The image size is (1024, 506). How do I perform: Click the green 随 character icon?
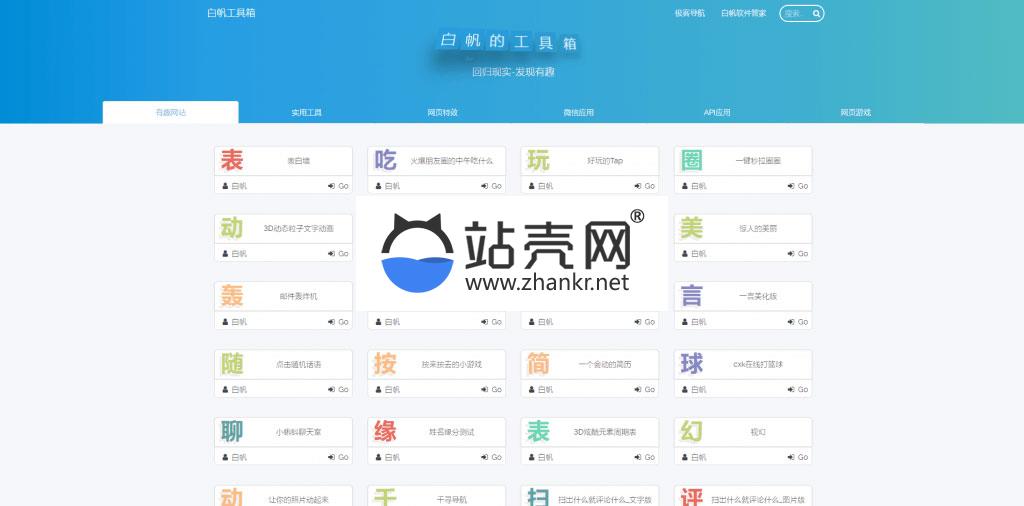232,364
